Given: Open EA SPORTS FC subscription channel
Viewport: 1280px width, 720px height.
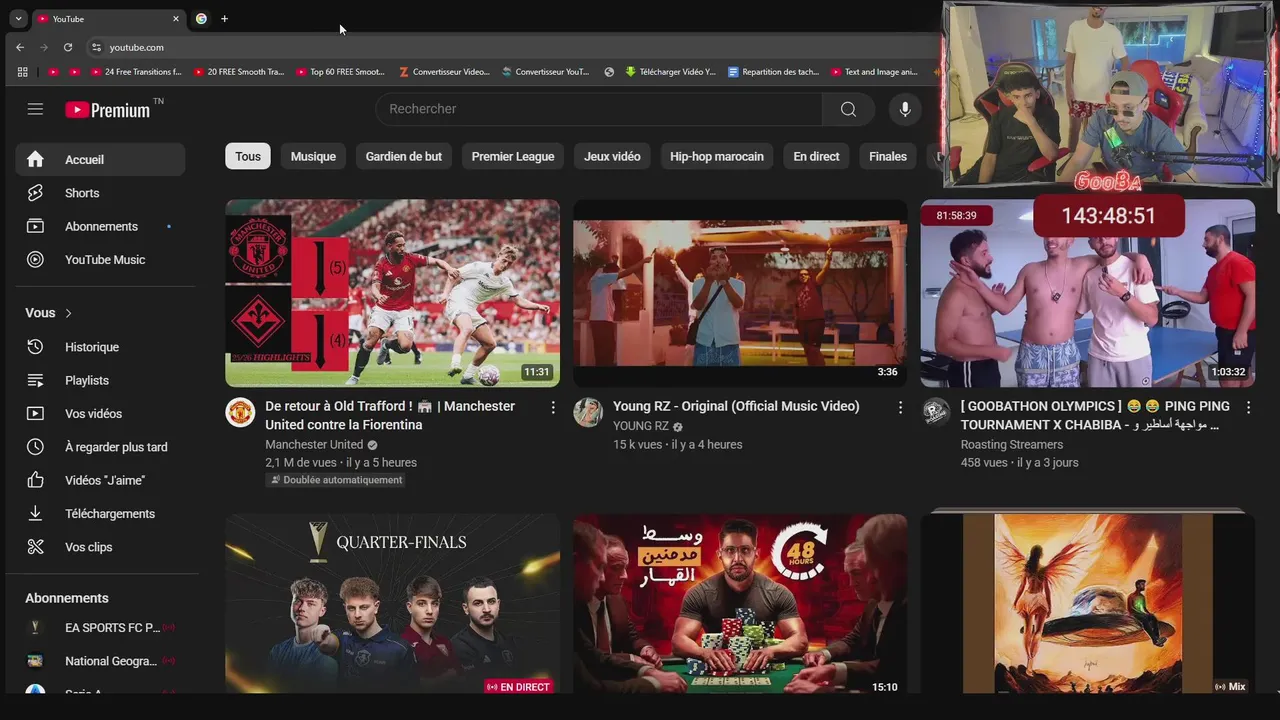Looking at the screenshot, I should click(x=100, y=628).
